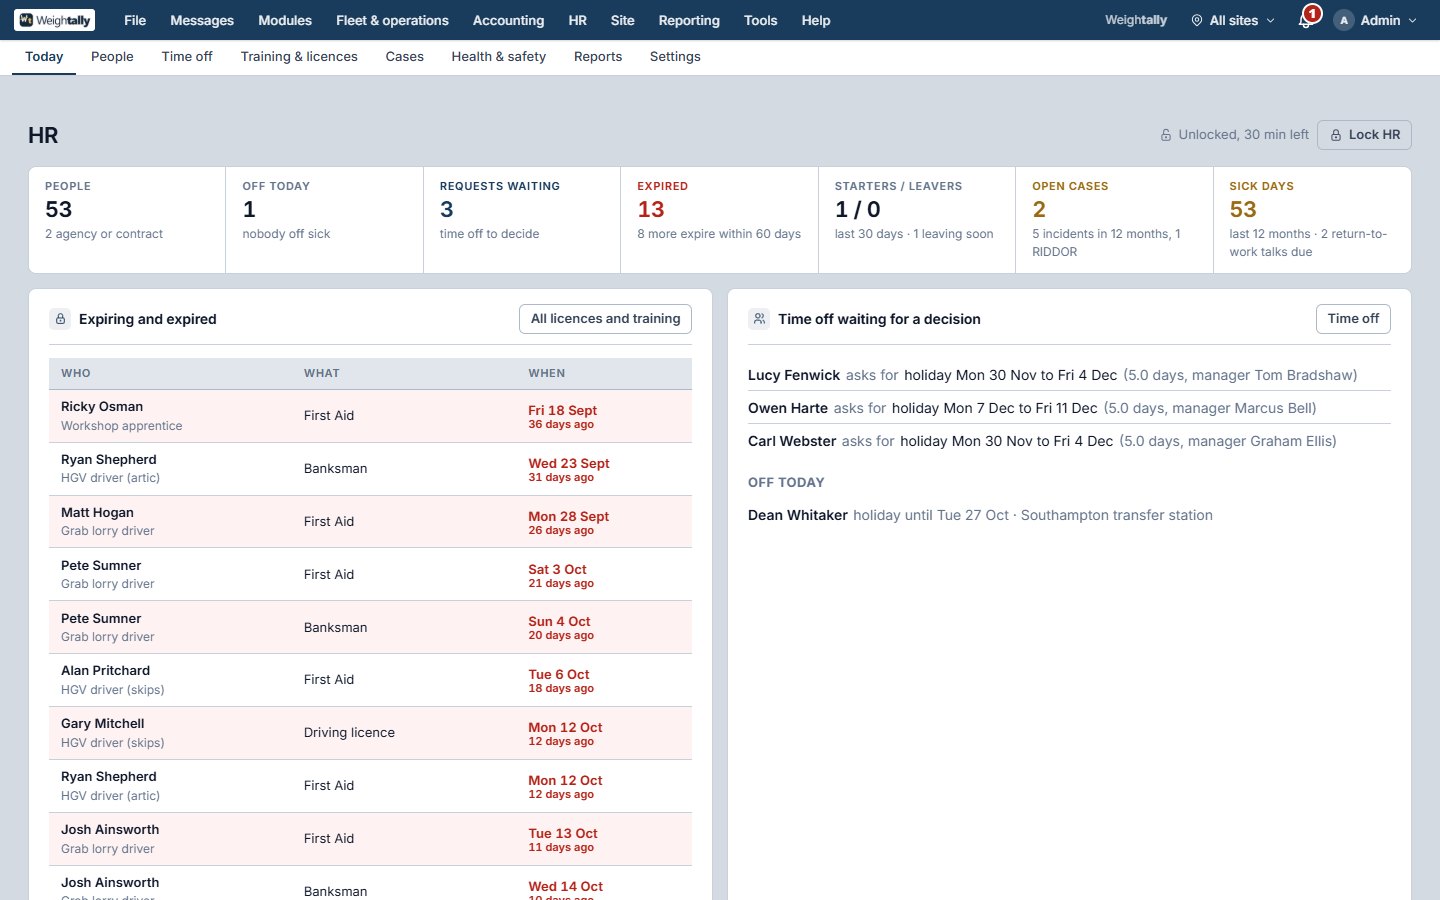Open the HR menu
The width and height of the screenshot is (1440, 900).
pos(578,20)
